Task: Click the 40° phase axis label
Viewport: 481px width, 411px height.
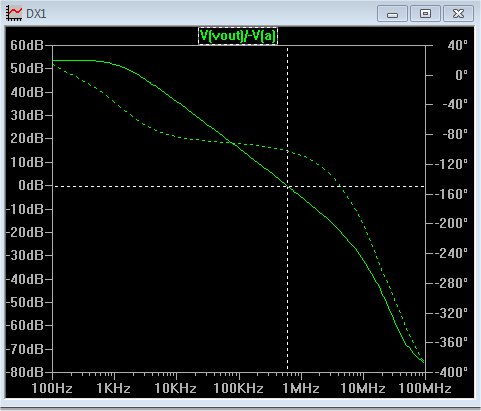Action: click(x=458, y=45)
